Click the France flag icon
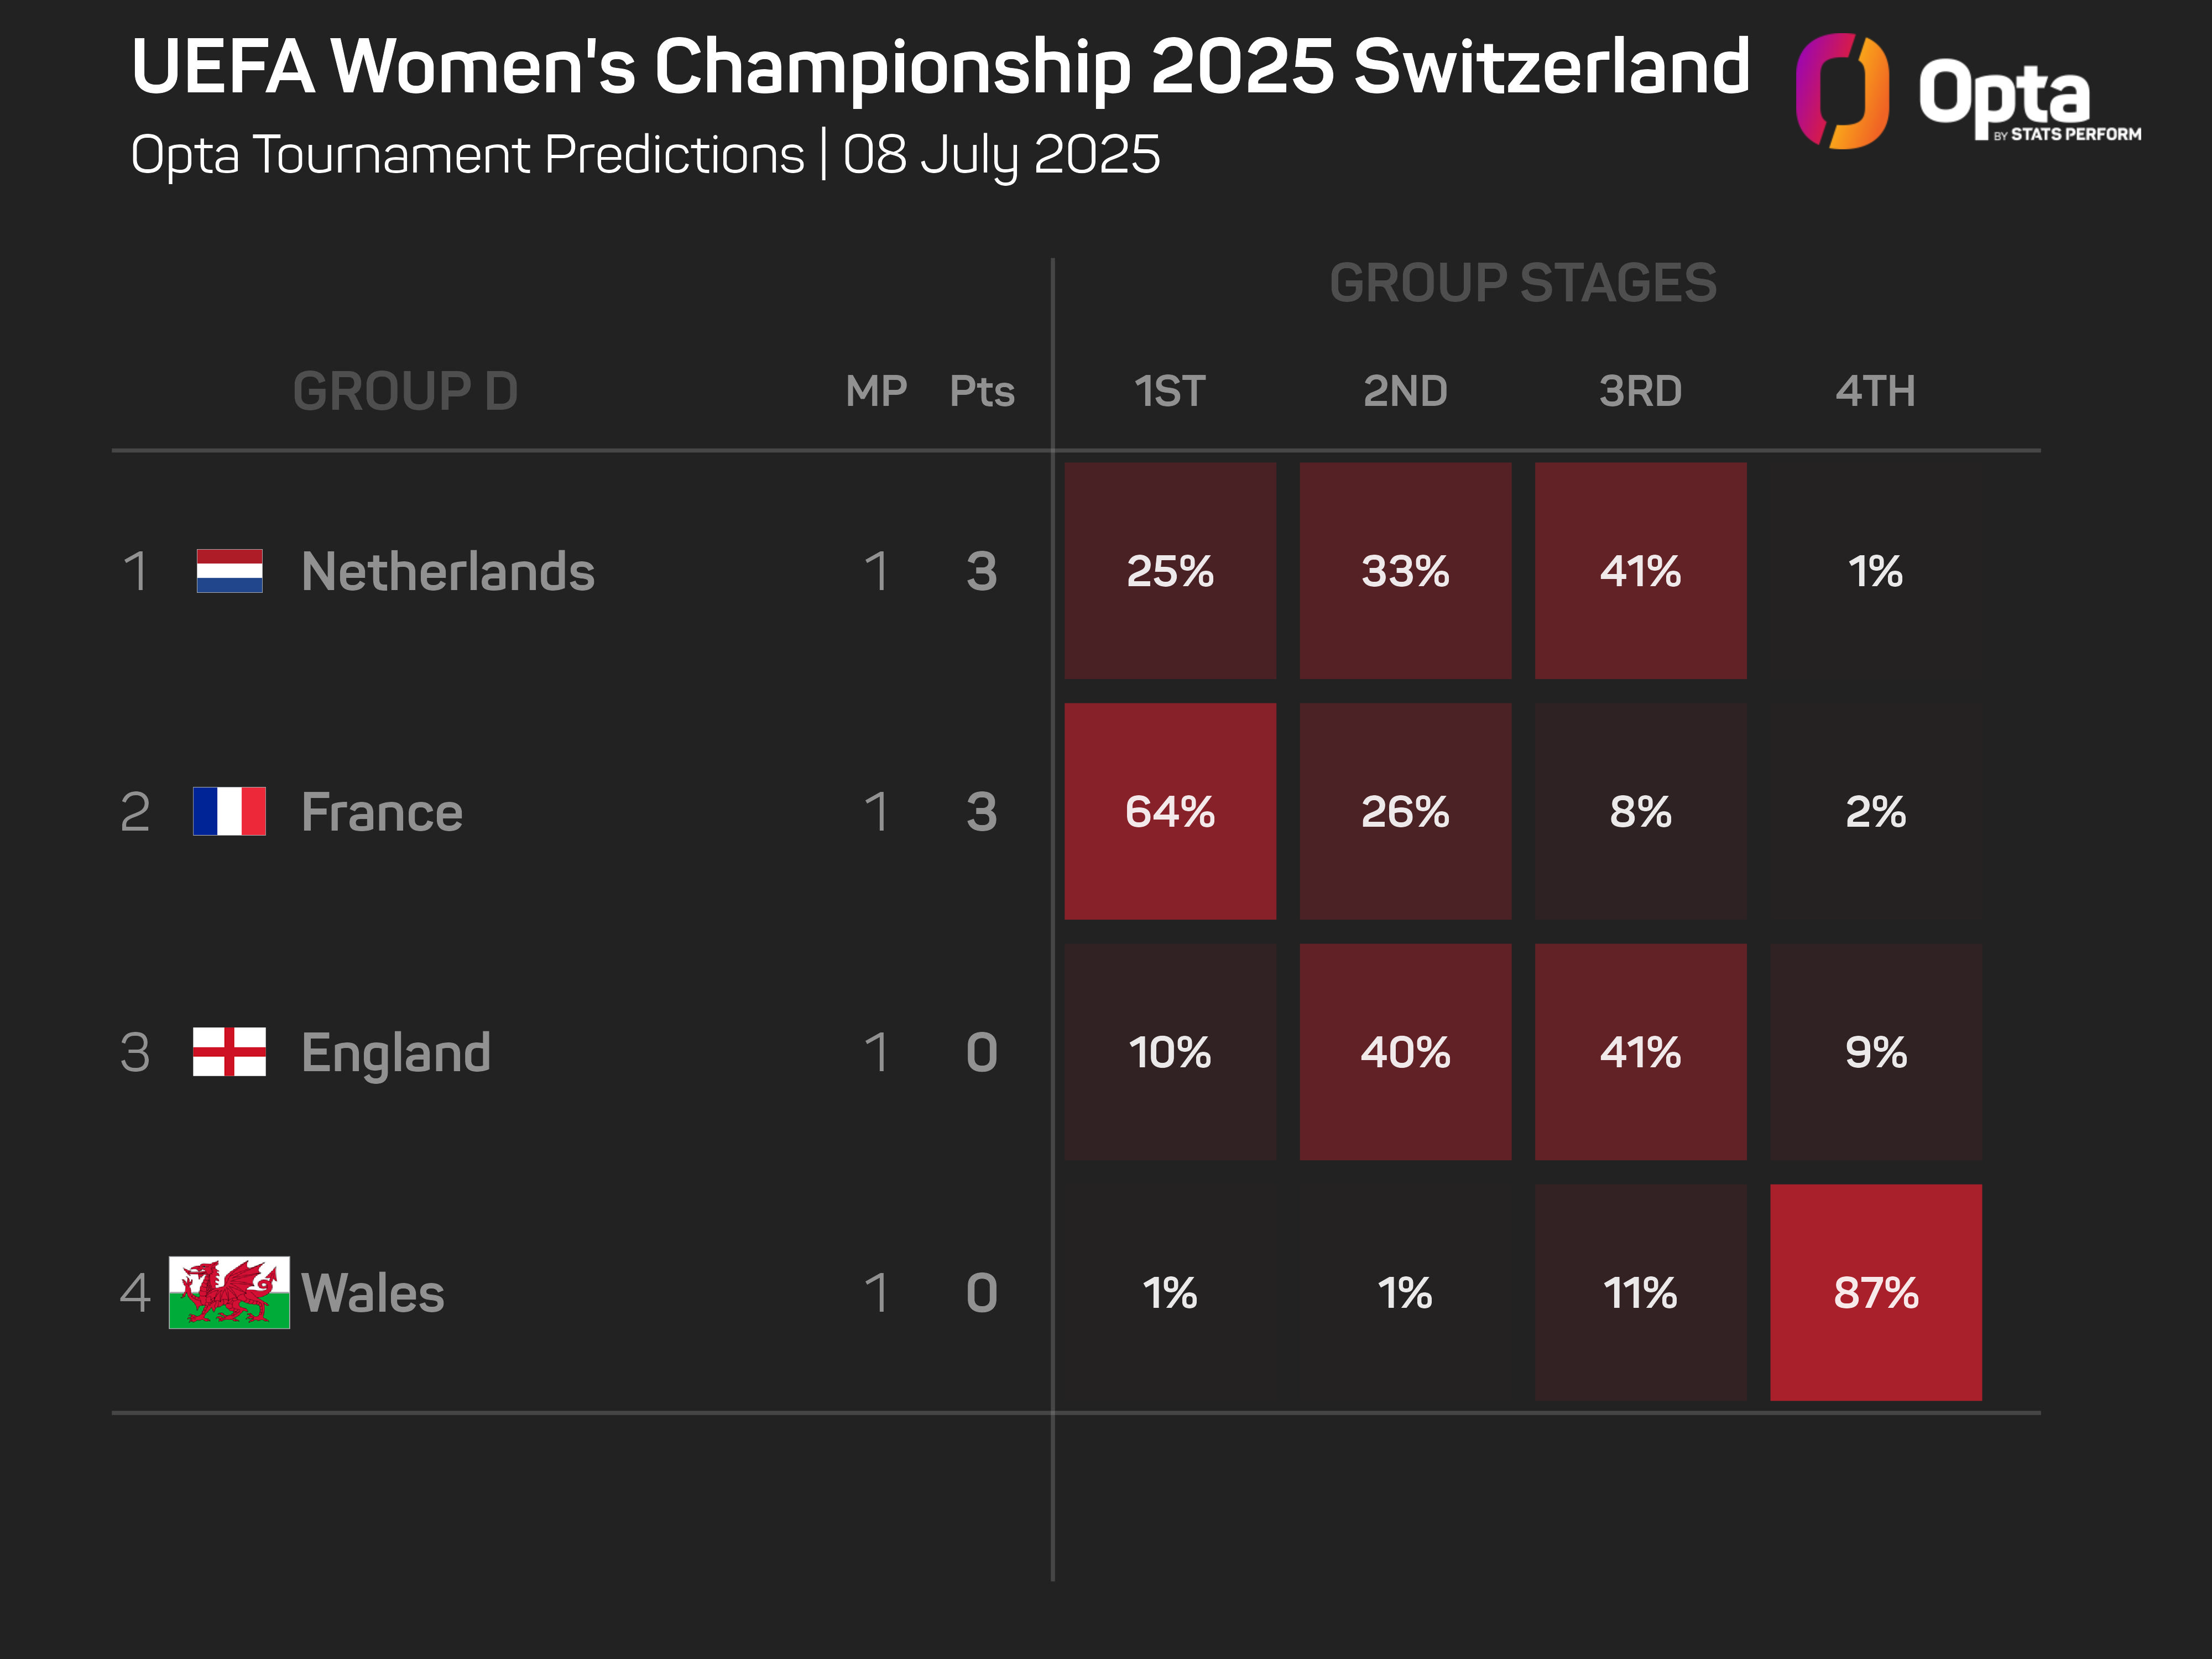This screenshot has height=1659, width=2212. 229,811
